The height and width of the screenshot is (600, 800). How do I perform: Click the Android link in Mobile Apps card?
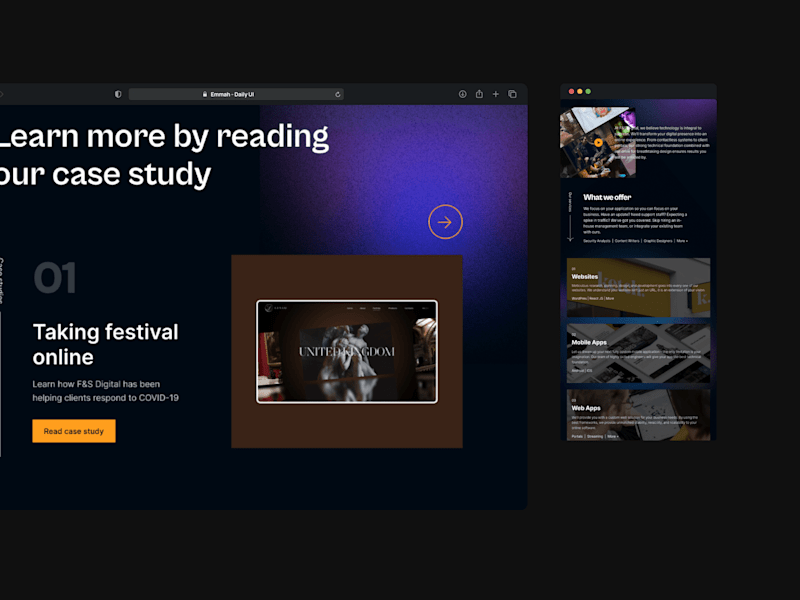coord(578,370)
